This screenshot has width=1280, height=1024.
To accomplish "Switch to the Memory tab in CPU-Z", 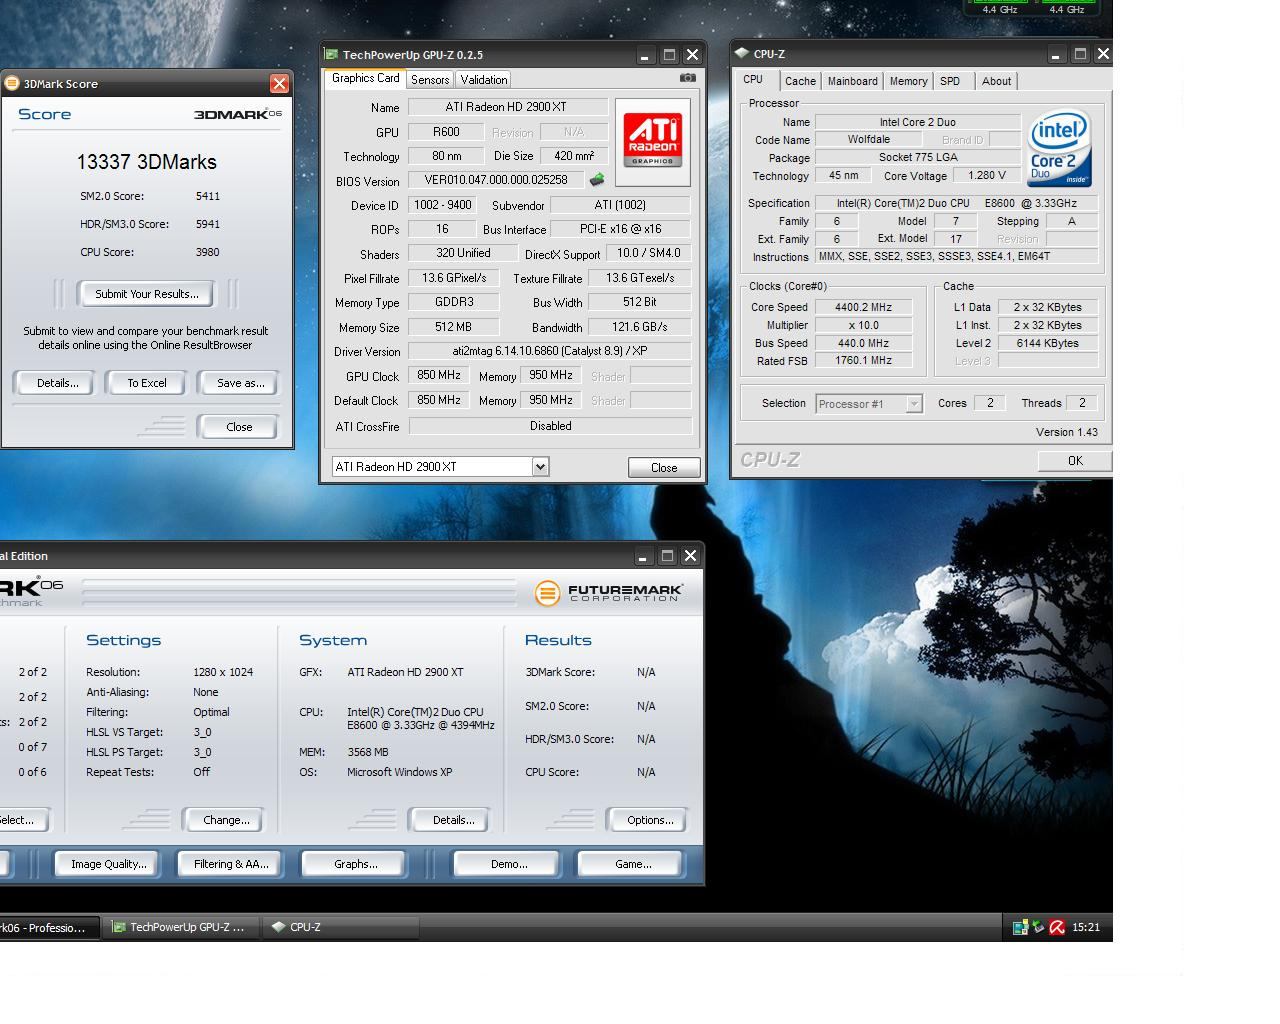I will click(908, 82).
